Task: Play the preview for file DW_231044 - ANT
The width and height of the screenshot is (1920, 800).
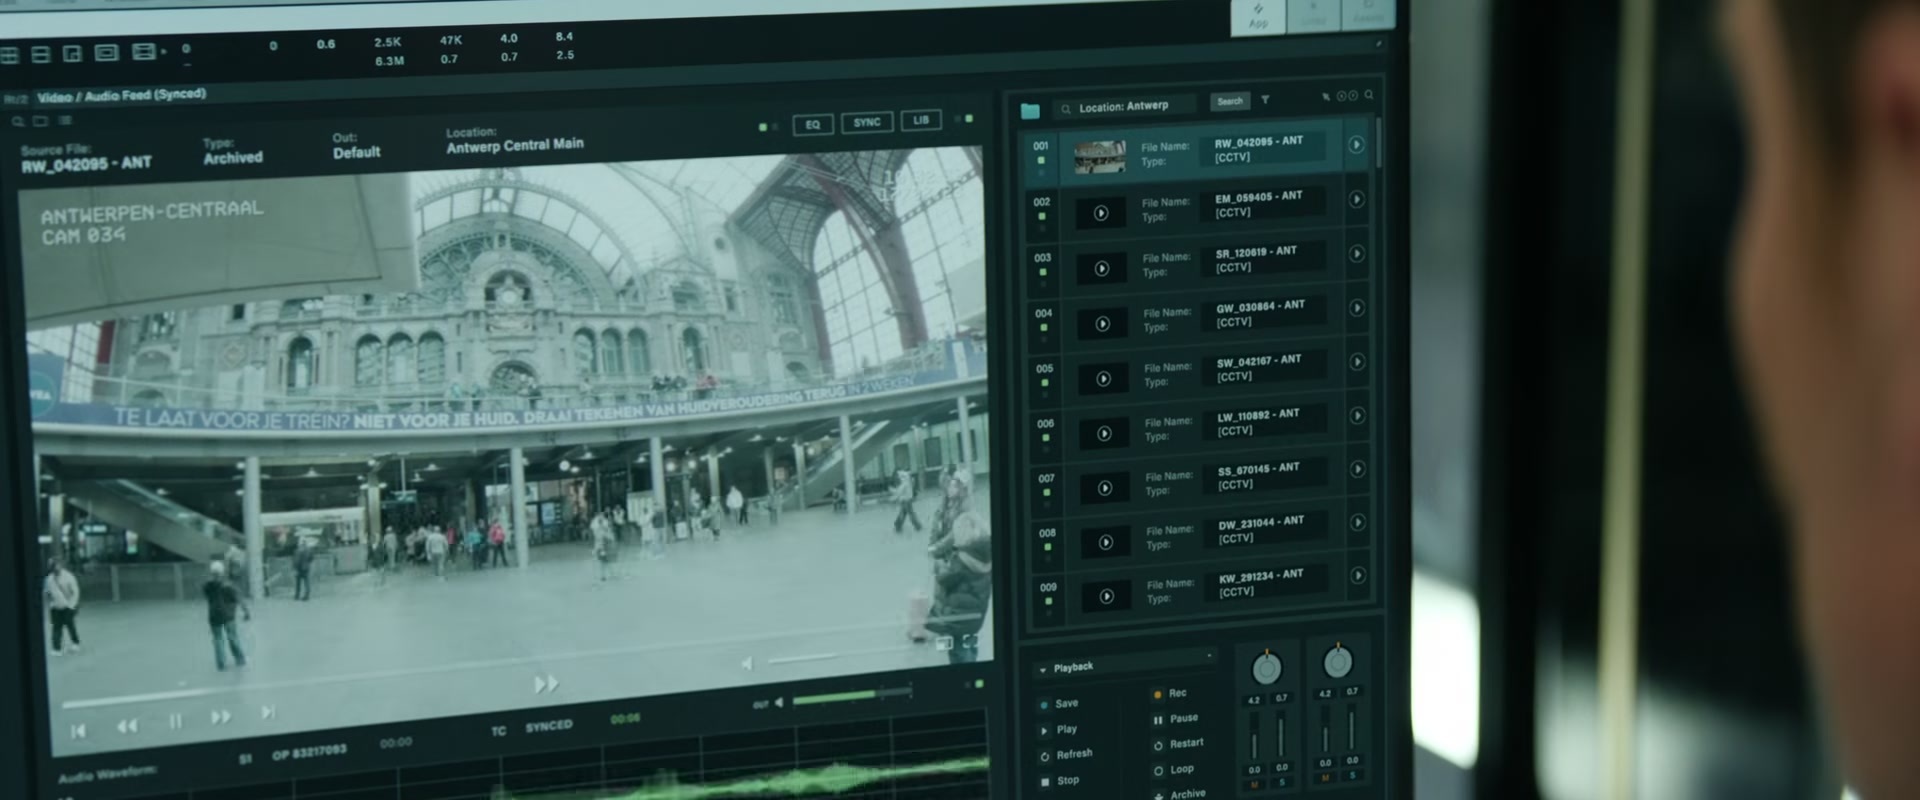Action: tap(1106, 542)
